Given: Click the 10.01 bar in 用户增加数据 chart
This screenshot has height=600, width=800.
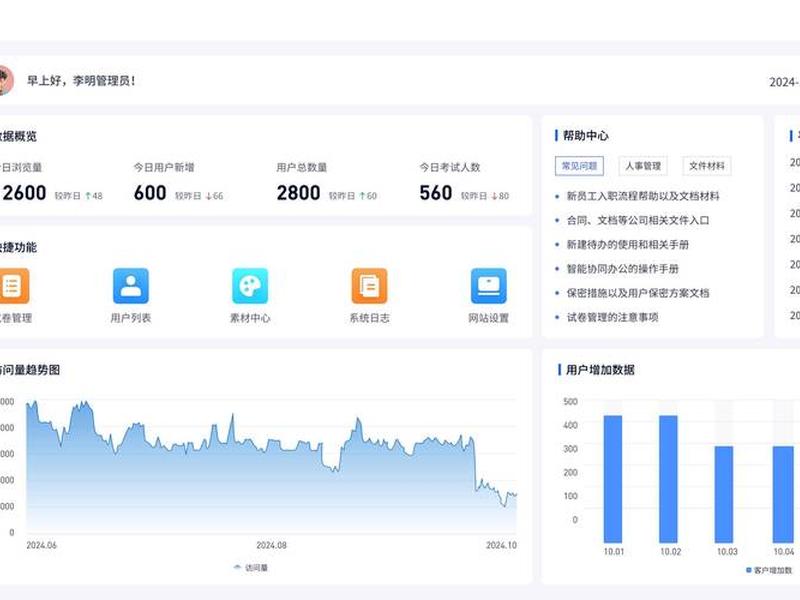Looking at the screenshot, I should tap(613, 479).
